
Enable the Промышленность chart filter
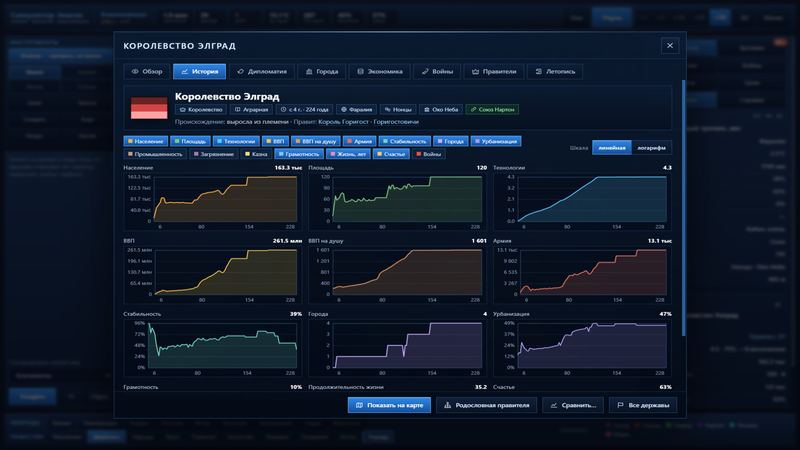click(x=155, y=154)
